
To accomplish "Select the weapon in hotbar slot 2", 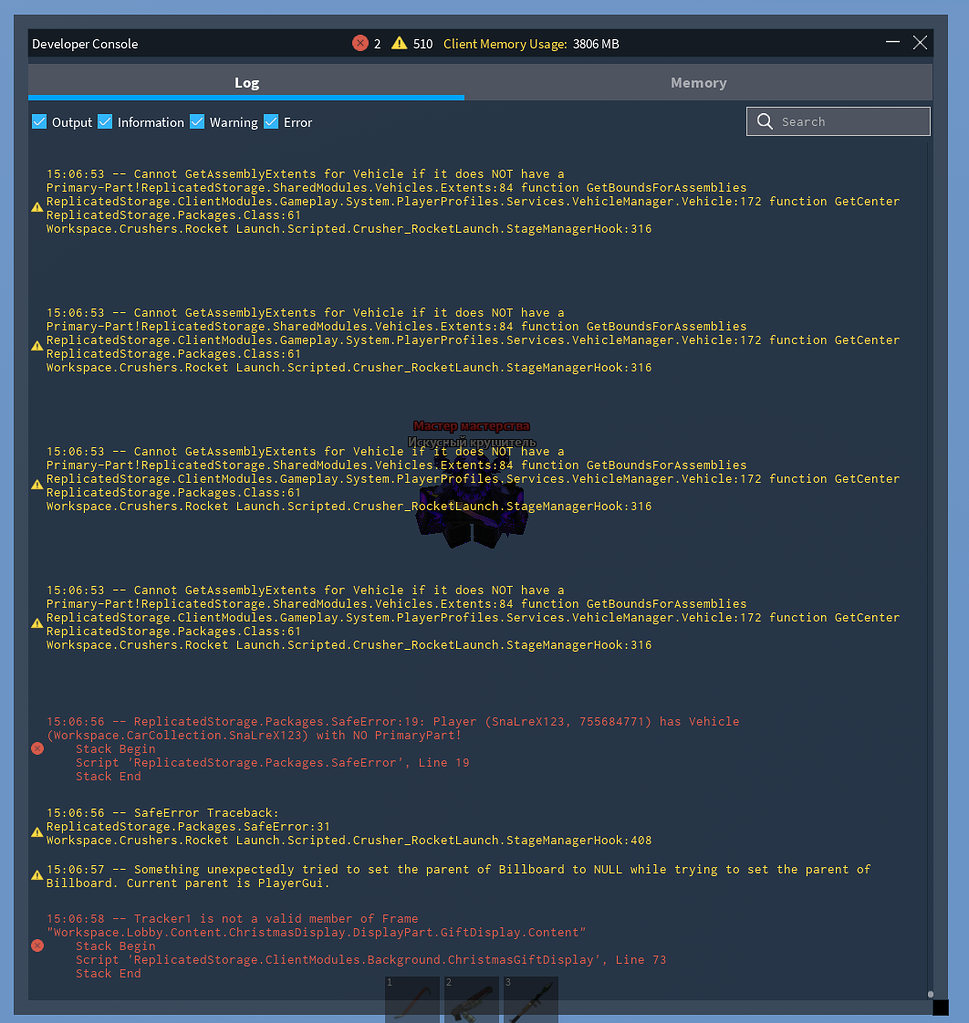I will coord(471,1000).
